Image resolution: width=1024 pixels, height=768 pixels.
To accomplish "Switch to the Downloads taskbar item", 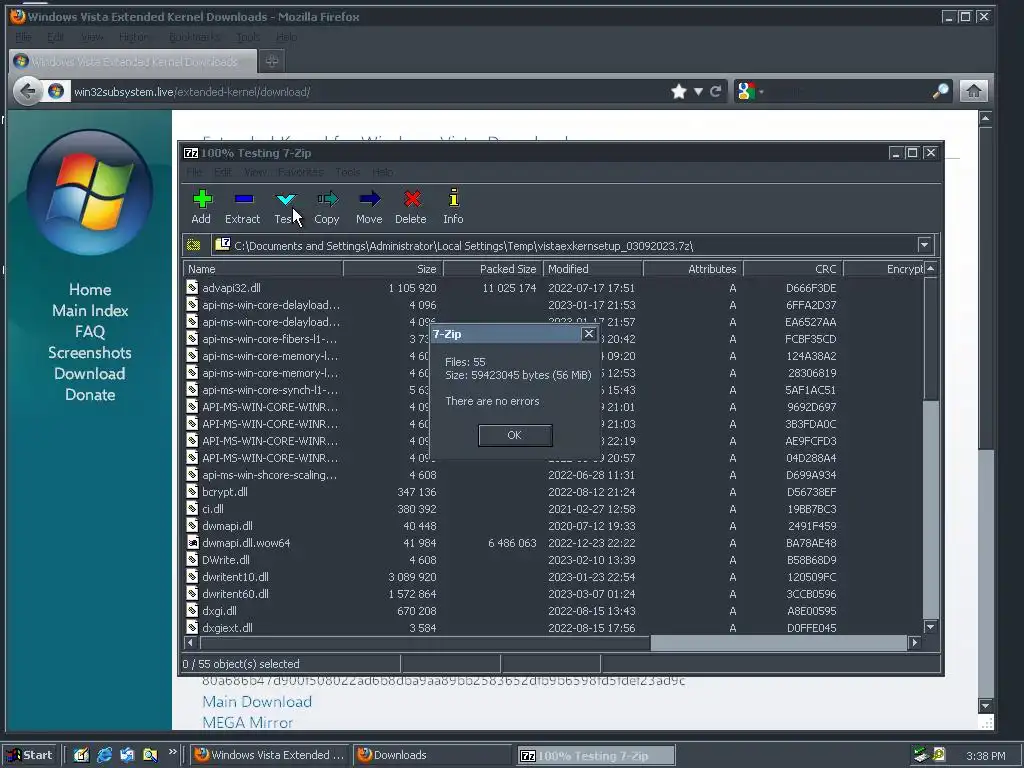I will click(x=432, y=755).
